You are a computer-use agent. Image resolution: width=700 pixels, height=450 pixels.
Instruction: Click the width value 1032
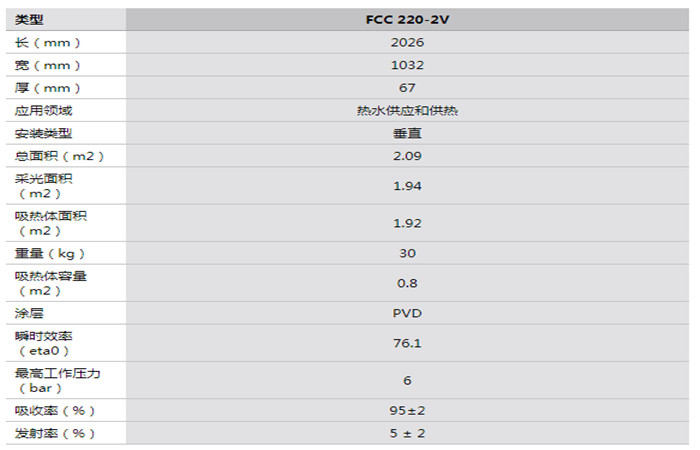point(407,65)
